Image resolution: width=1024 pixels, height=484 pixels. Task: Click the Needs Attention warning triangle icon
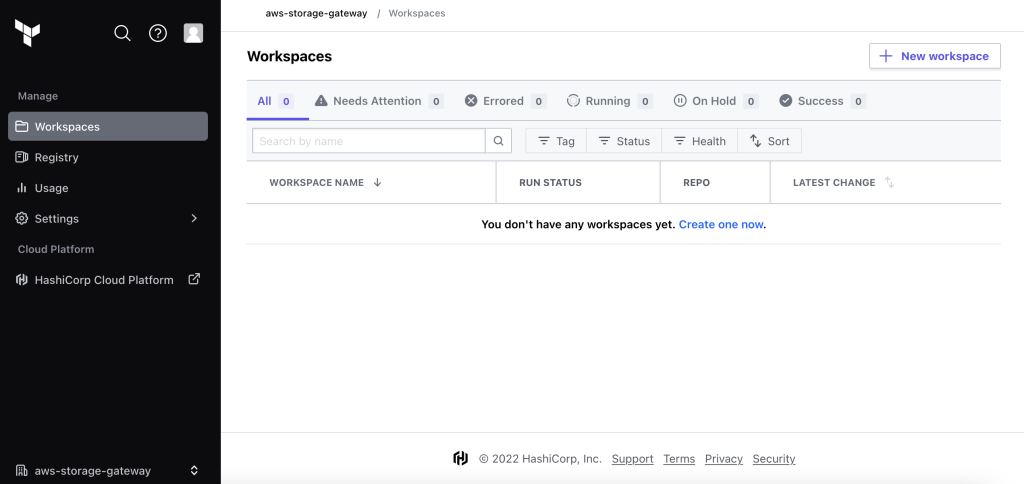321,101
